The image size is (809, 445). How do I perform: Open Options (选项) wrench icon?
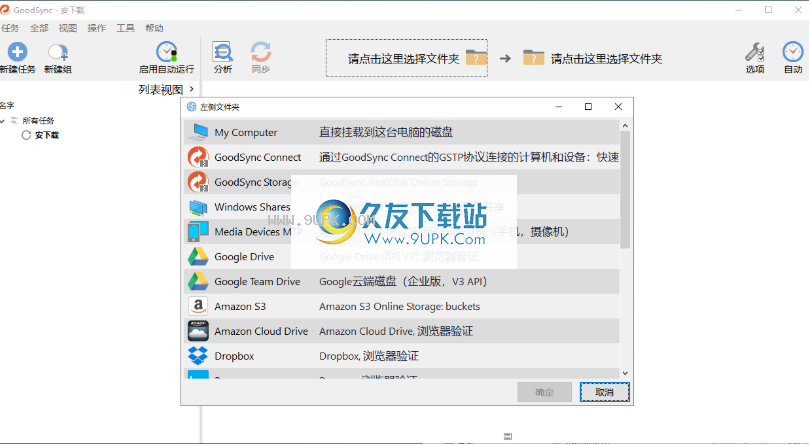tap(754, 52)
